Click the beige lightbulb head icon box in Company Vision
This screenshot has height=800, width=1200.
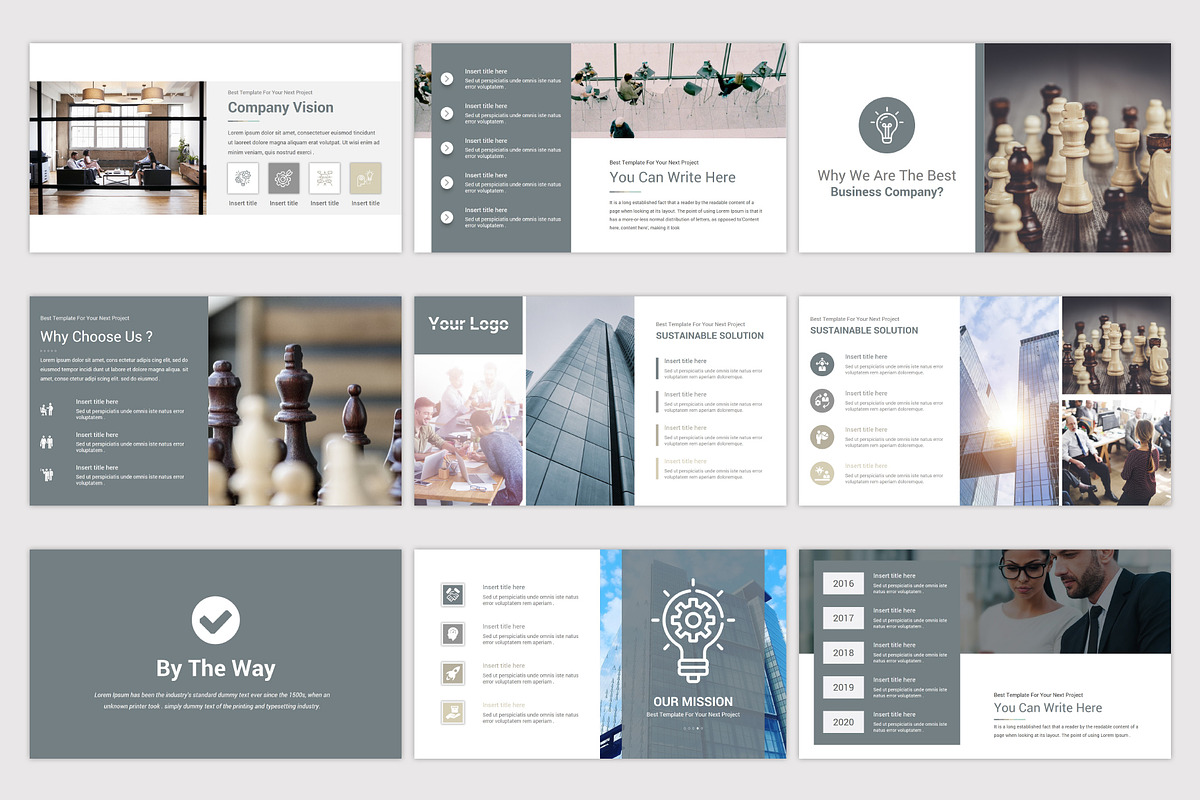coord(365,179)
